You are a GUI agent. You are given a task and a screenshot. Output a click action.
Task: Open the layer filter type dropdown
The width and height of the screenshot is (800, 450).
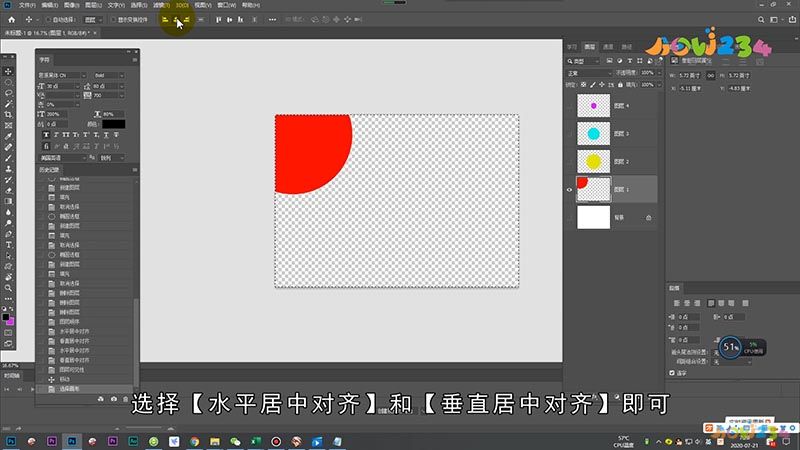pos(584,61)
